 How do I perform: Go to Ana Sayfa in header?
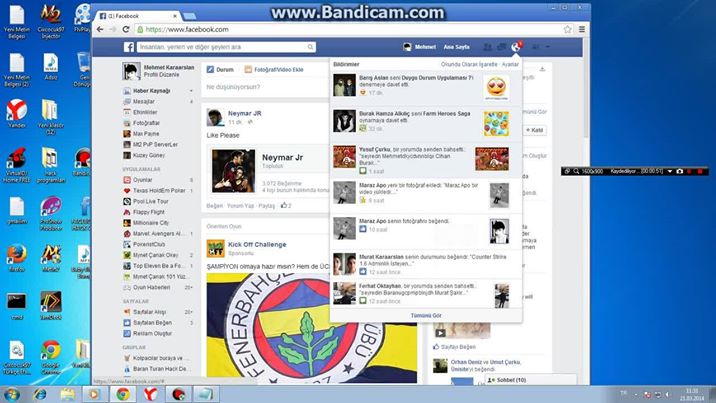pos(457,47)
